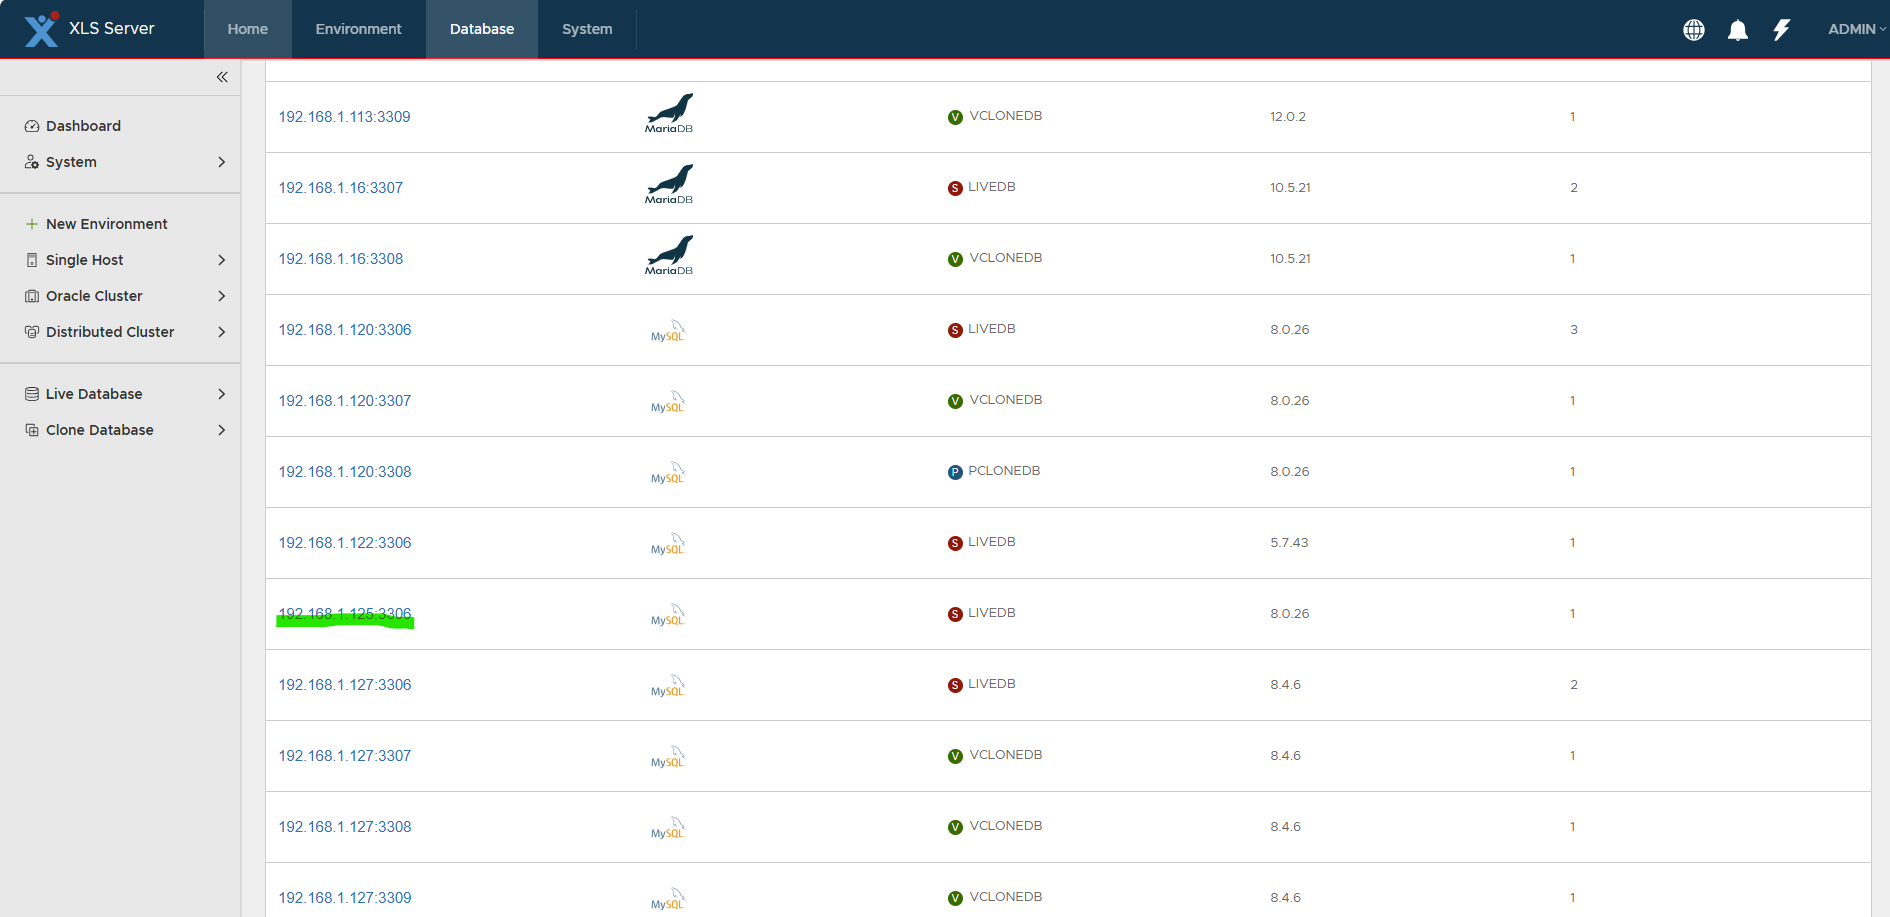Click the green V badge beside VCLONEDB
The image size is (1890, 917).
pos(955,117)
